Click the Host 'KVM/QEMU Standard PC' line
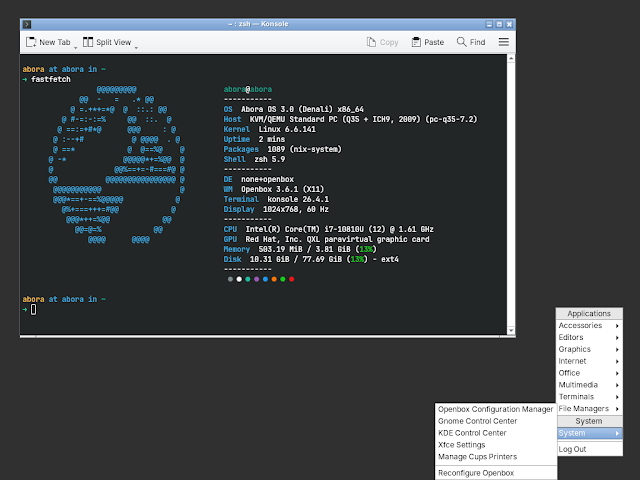 coord(350,119)
